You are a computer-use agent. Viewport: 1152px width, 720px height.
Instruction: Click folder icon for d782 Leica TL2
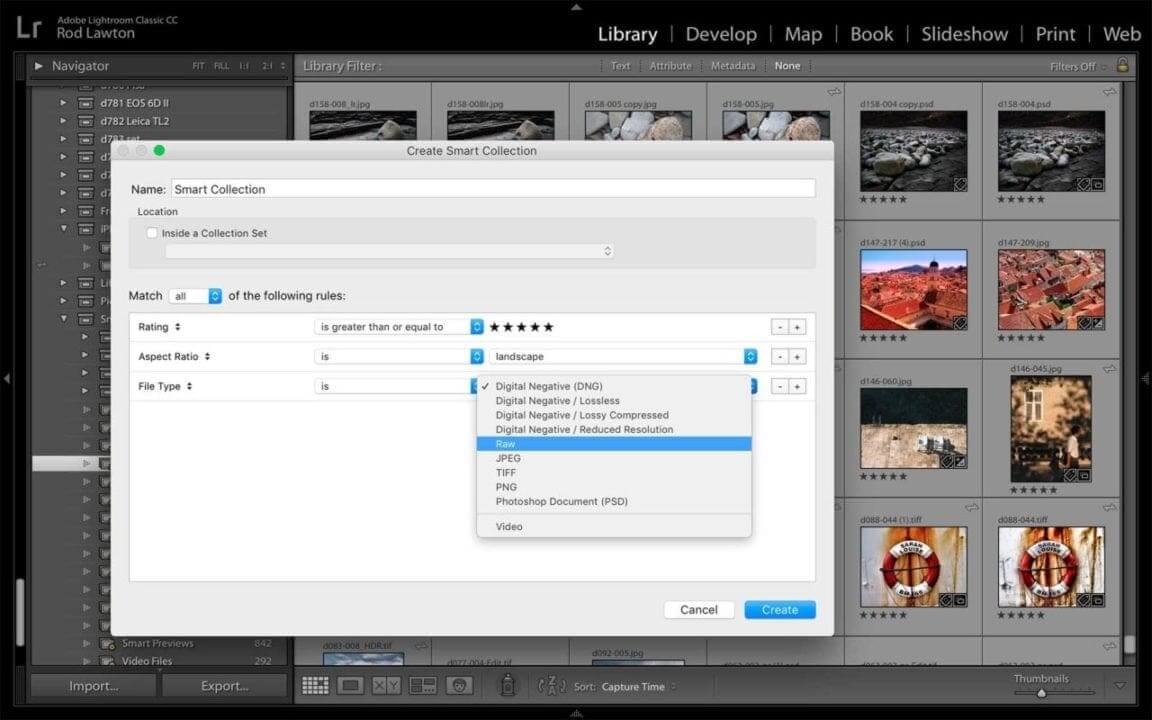click(x=85, y=121)
